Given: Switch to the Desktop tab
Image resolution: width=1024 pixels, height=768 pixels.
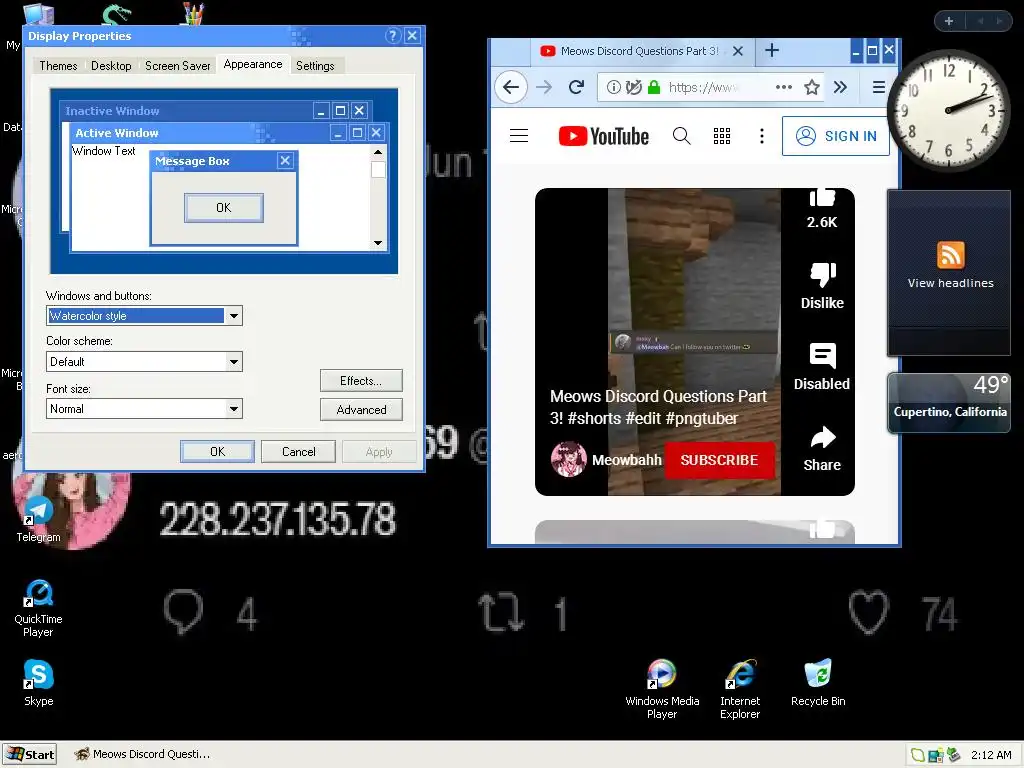Looking at the screenshot, I should click(x=111, y=65).
